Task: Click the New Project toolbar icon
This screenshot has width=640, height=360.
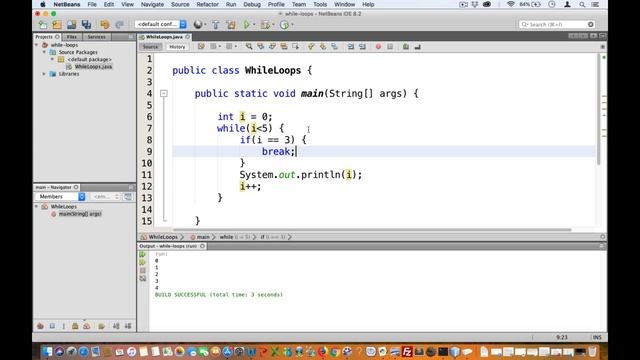Action: [57, 24]
